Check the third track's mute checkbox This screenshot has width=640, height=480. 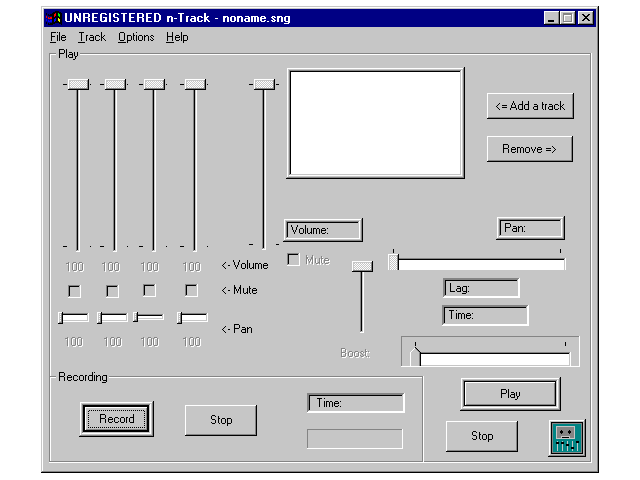point(149,291)
